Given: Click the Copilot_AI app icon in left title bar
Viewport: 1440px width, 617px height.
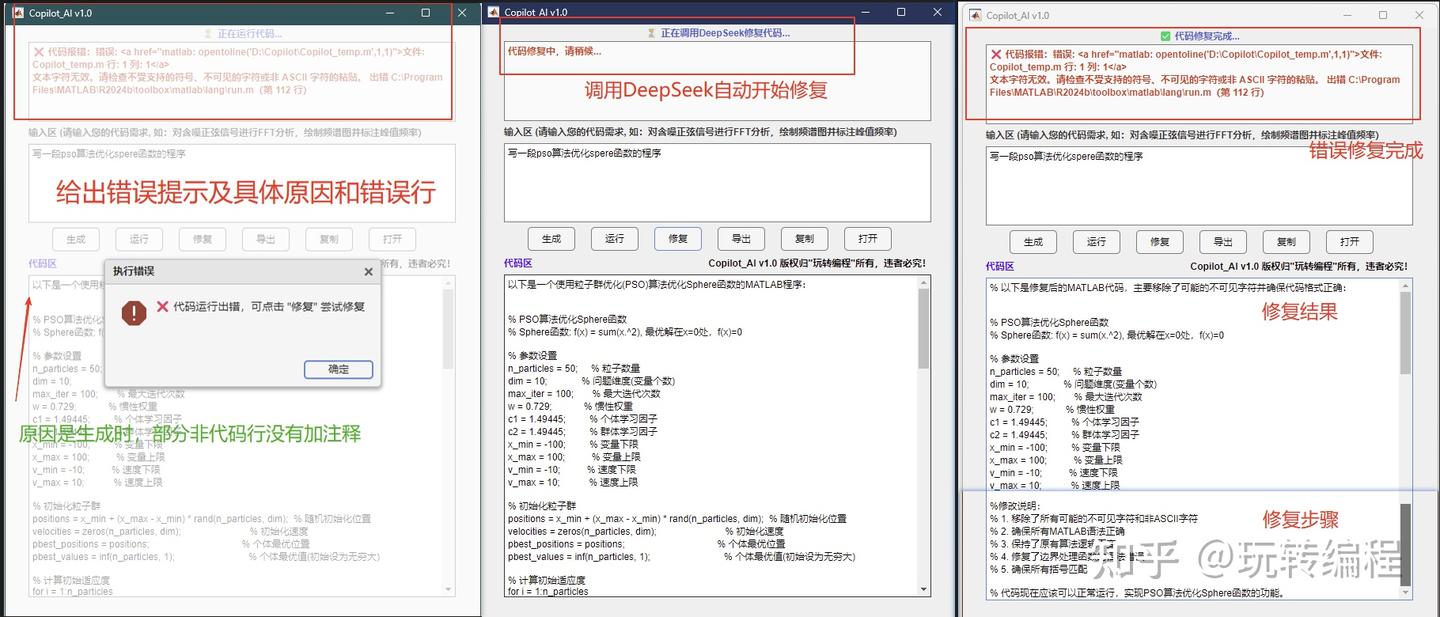Looking at the screenshot, I should (x=18, y=12).
